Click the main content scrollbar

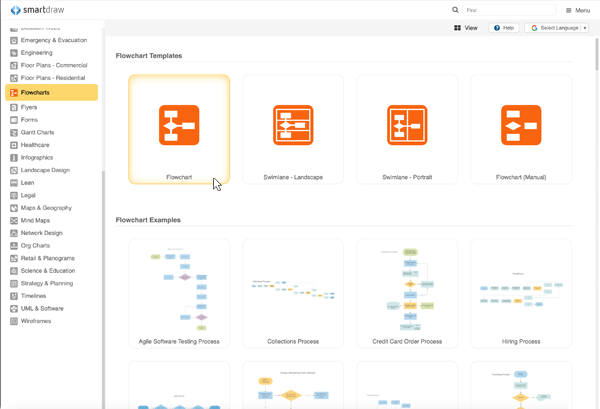[597, 54]
